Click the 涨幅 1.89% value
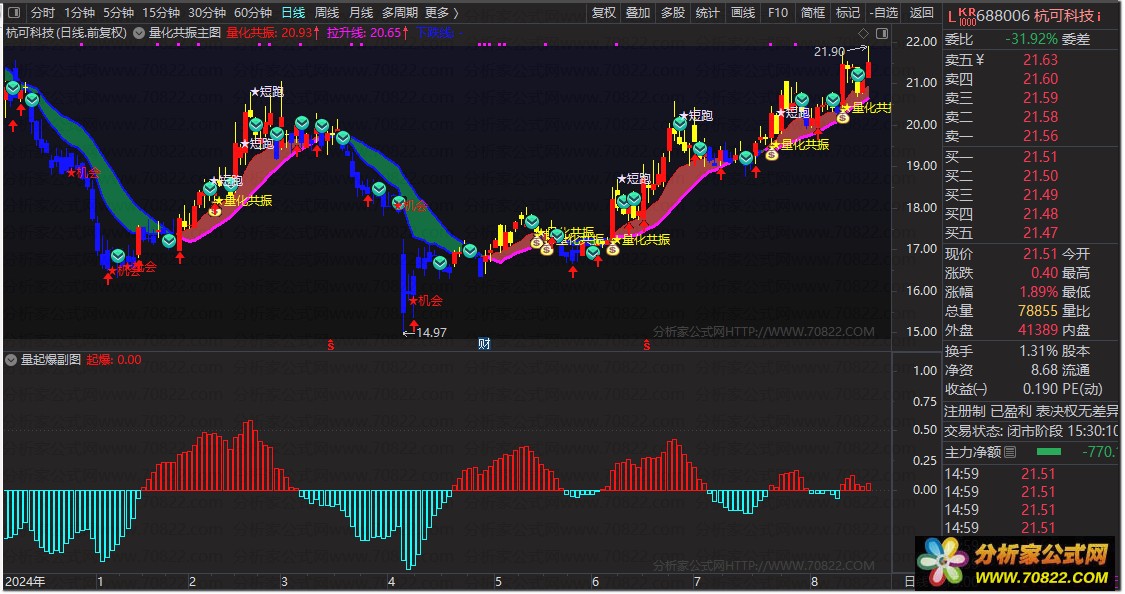Viewport: 1125px width, 594px height. [x=1038, y=292]
